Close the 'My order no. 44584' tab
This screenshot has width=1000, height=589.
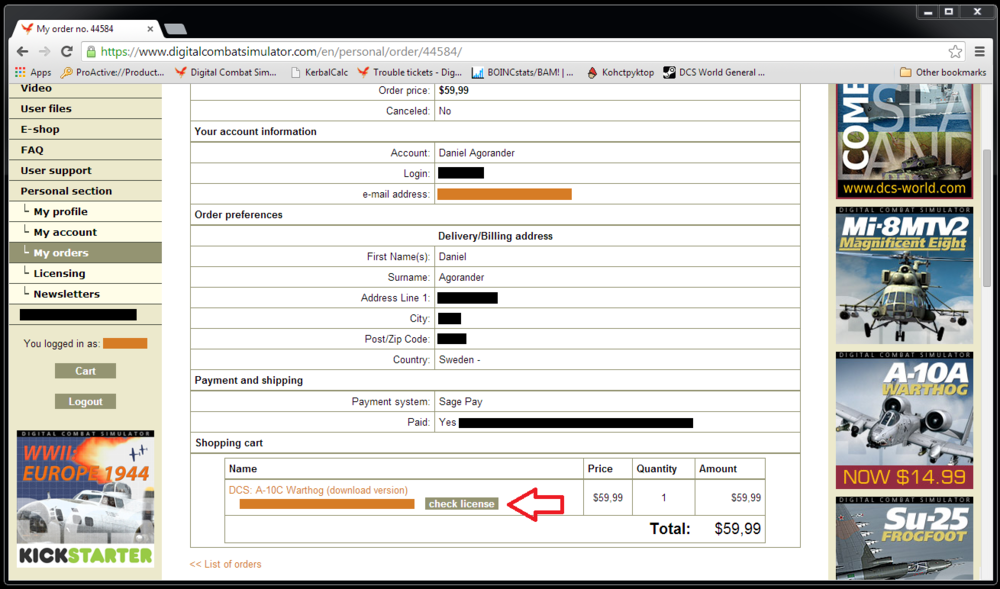tap(151, 29)
